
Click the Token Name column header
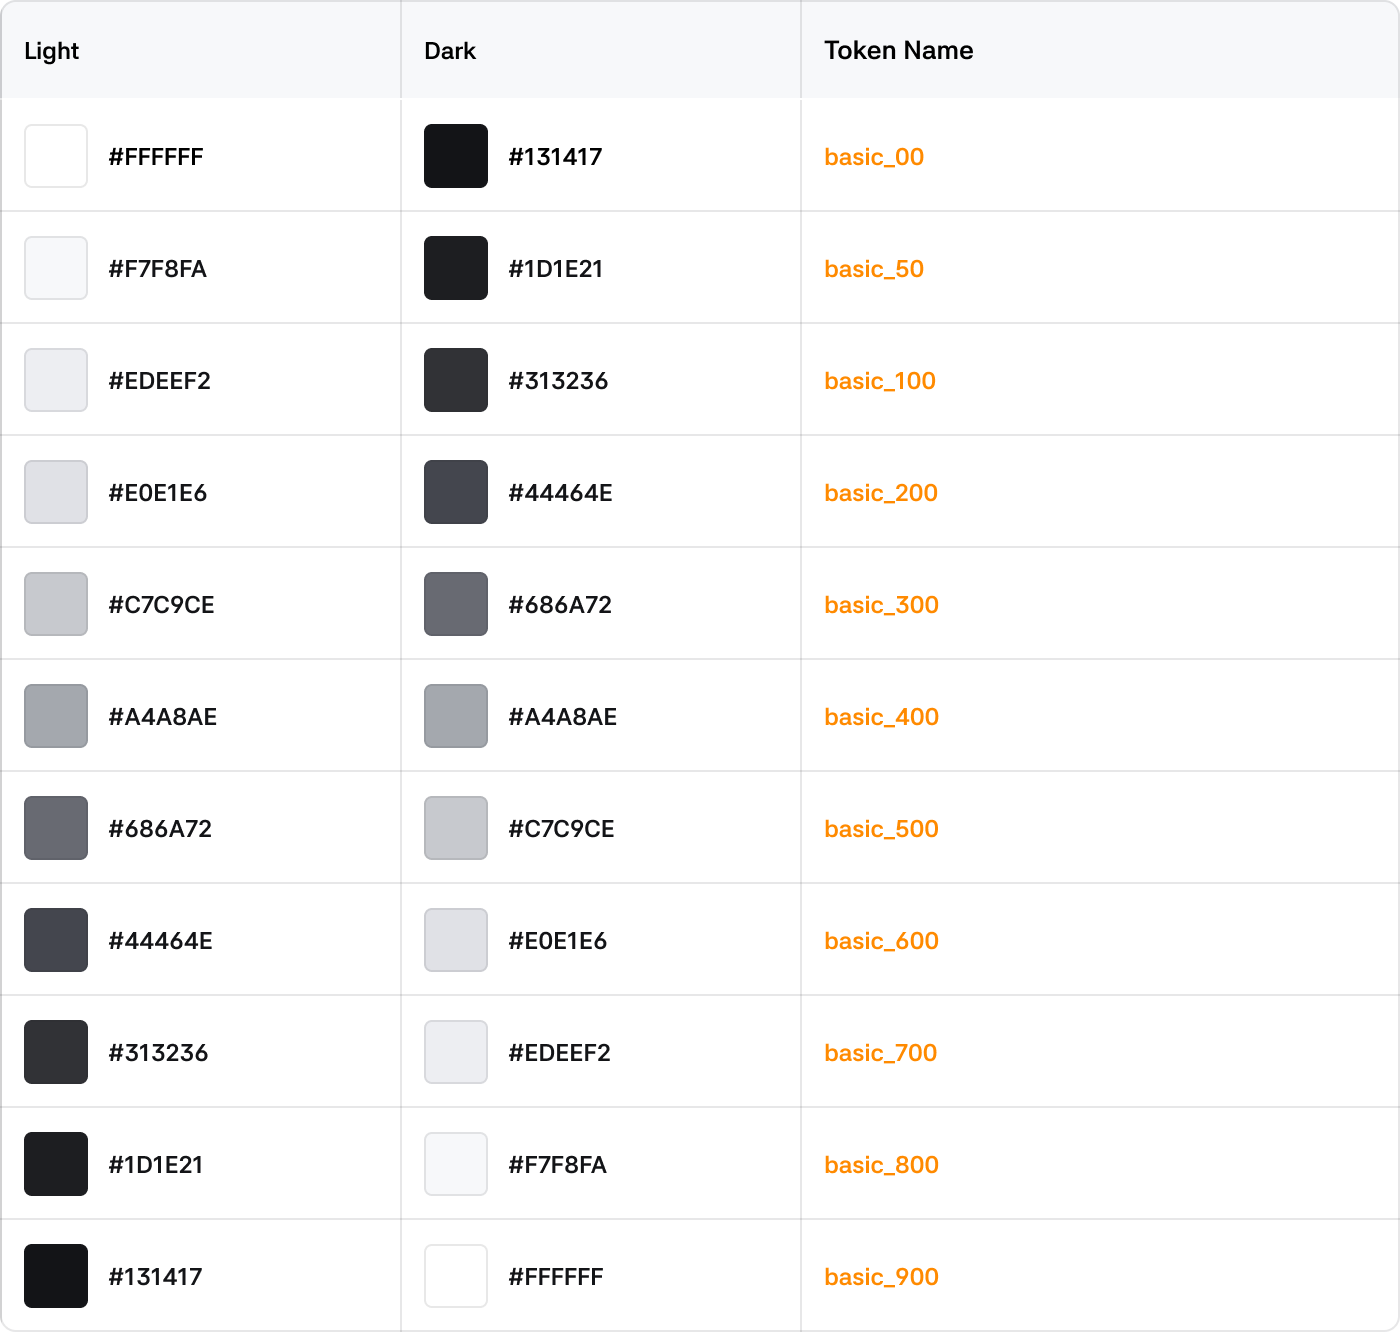pos(898,51)
